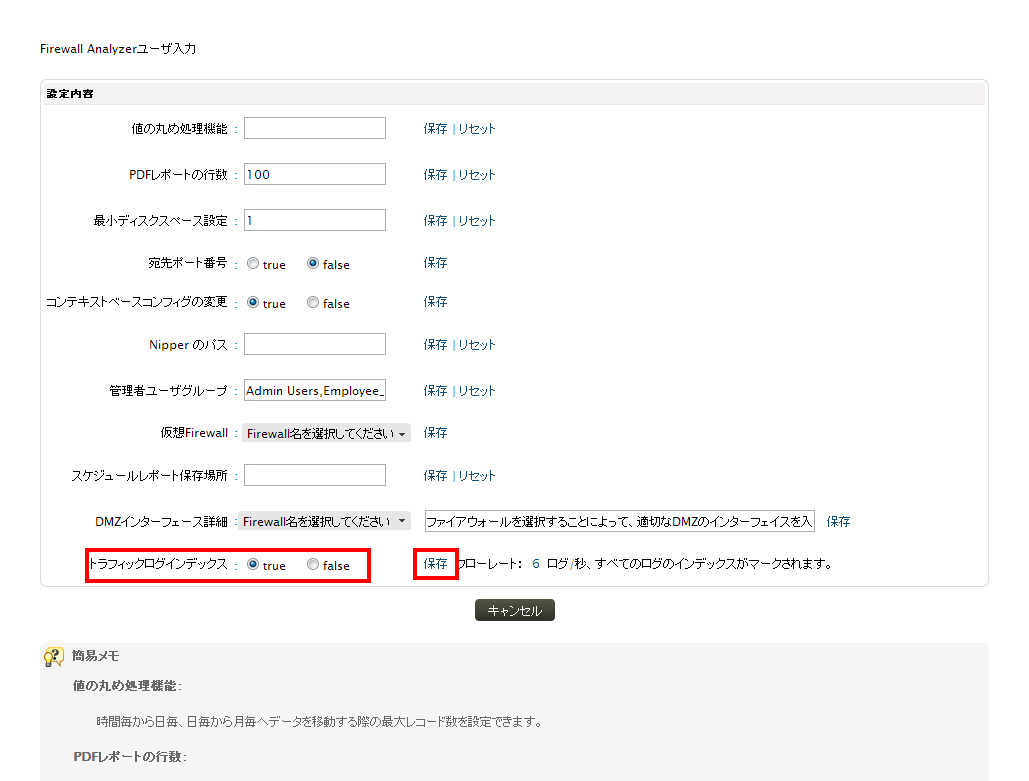Select true for 宛先ポート番号
Image resolution: width=1029 pixels, height=781 pixels.
click(x=253, y=263)
